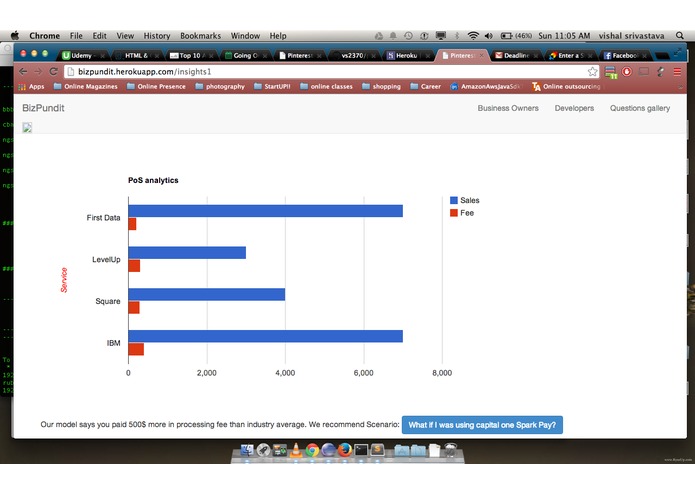Open the Help menu

(278, 35)
